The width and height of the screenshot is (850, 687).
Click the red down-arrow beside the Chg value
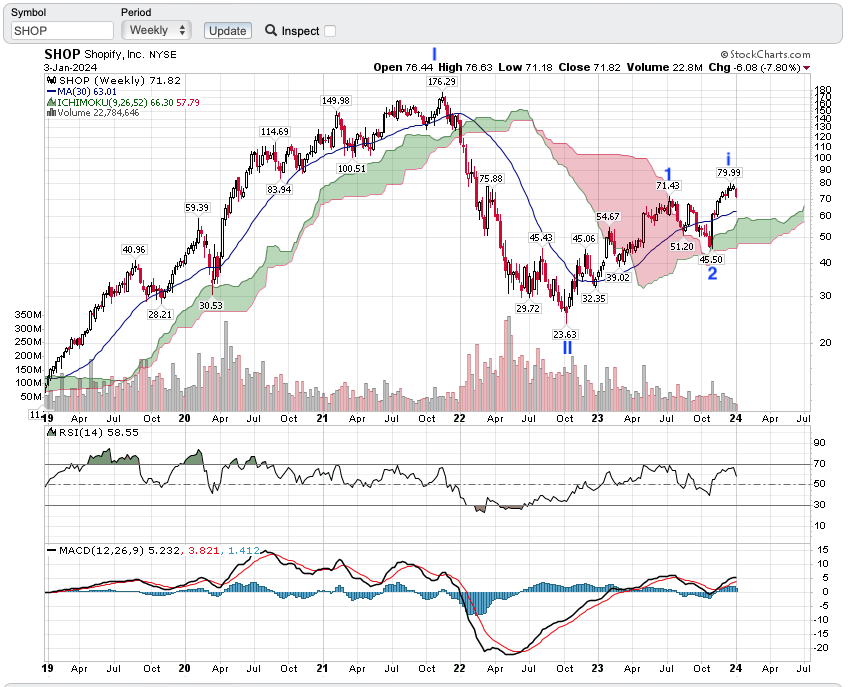(807, 68)
